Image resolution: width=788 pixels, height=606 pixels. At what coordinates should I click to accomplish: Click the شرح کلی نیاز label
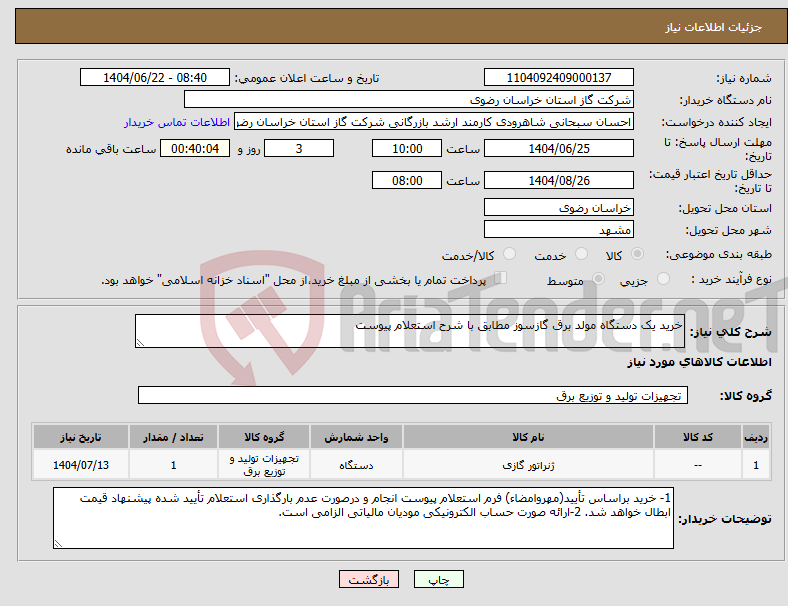click(731, 332)
